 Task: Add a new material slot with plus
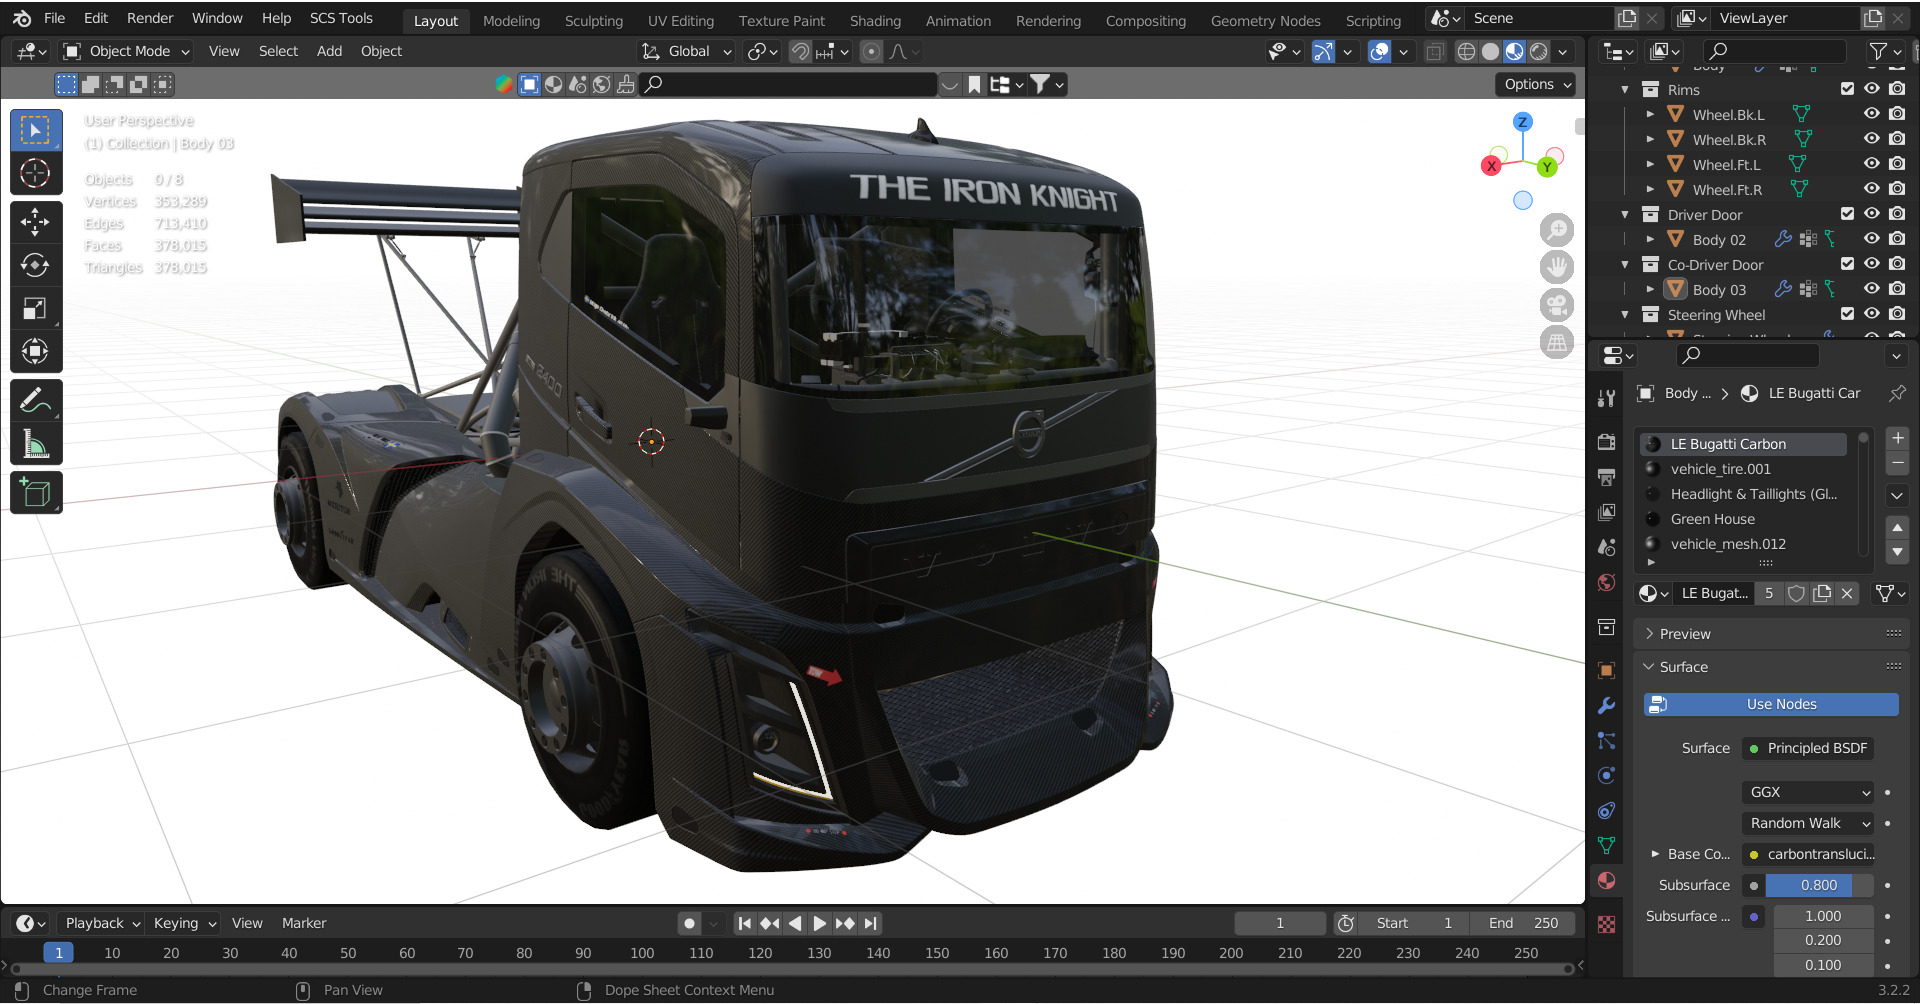[x=1897, y=438]
